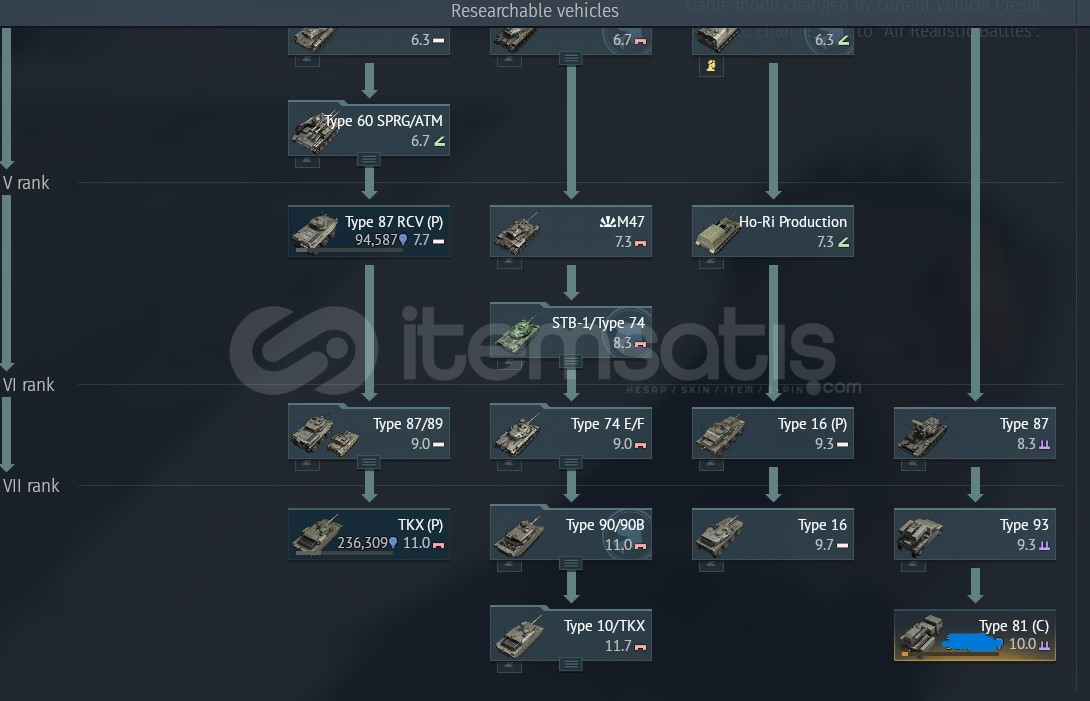Click the M47 tank icon

pyautogui.click(x=516, y=234)
